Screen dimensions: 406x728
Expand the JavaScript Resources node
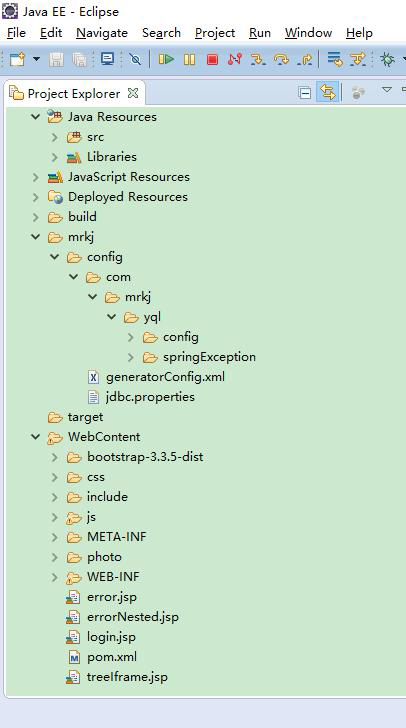click(35, 177)
